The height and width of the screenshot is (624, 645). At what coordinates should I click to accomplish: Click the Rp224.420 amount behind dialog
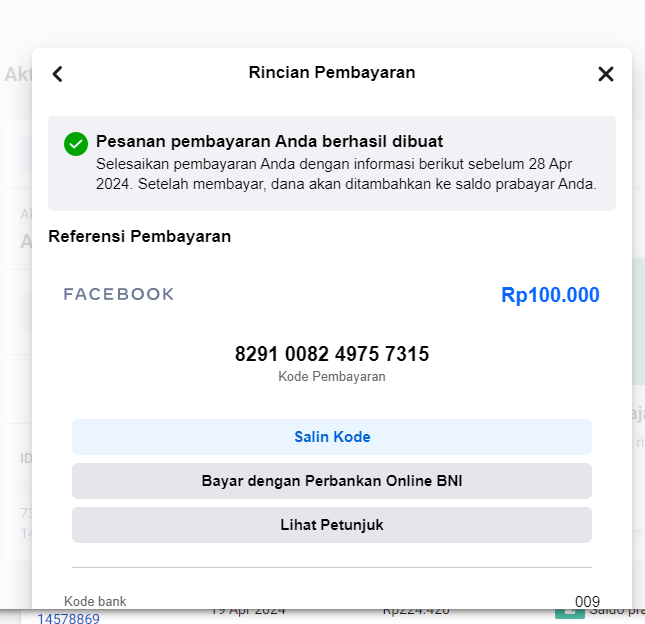(416, 612)
